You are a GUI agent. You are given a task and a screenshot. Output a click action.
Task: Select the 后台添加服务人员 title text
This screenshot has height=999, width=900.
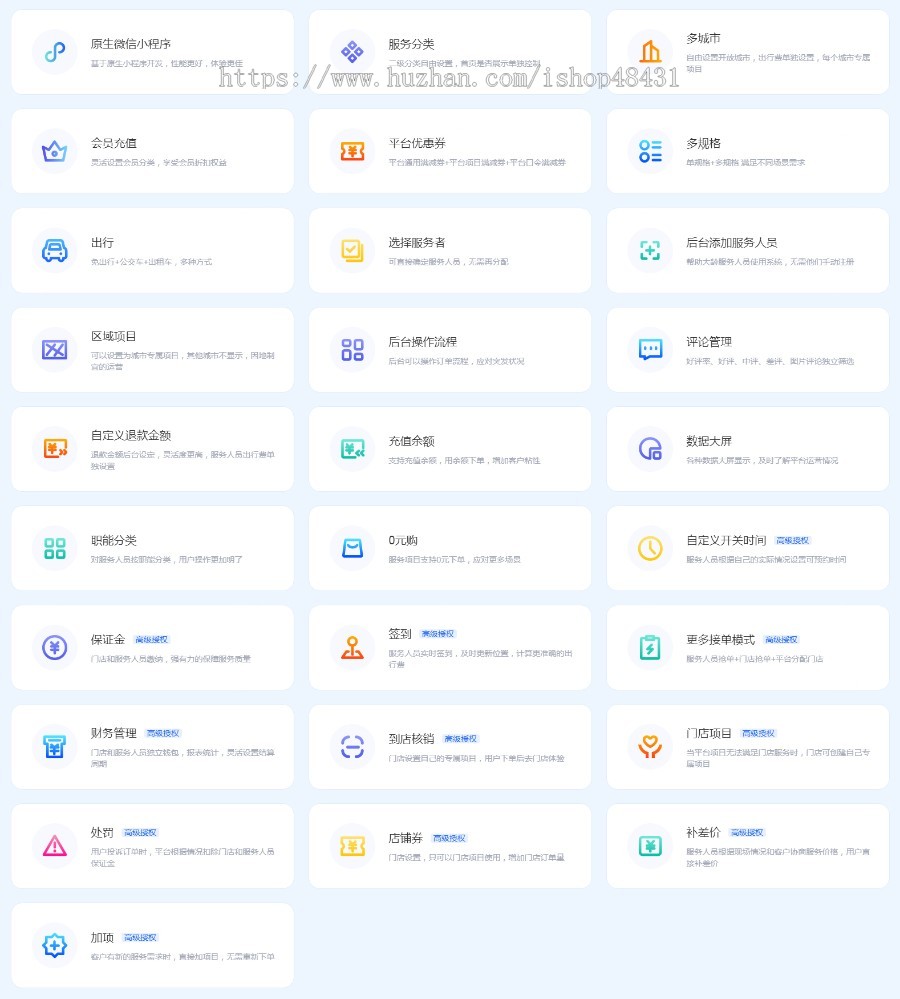click(731, 243)
